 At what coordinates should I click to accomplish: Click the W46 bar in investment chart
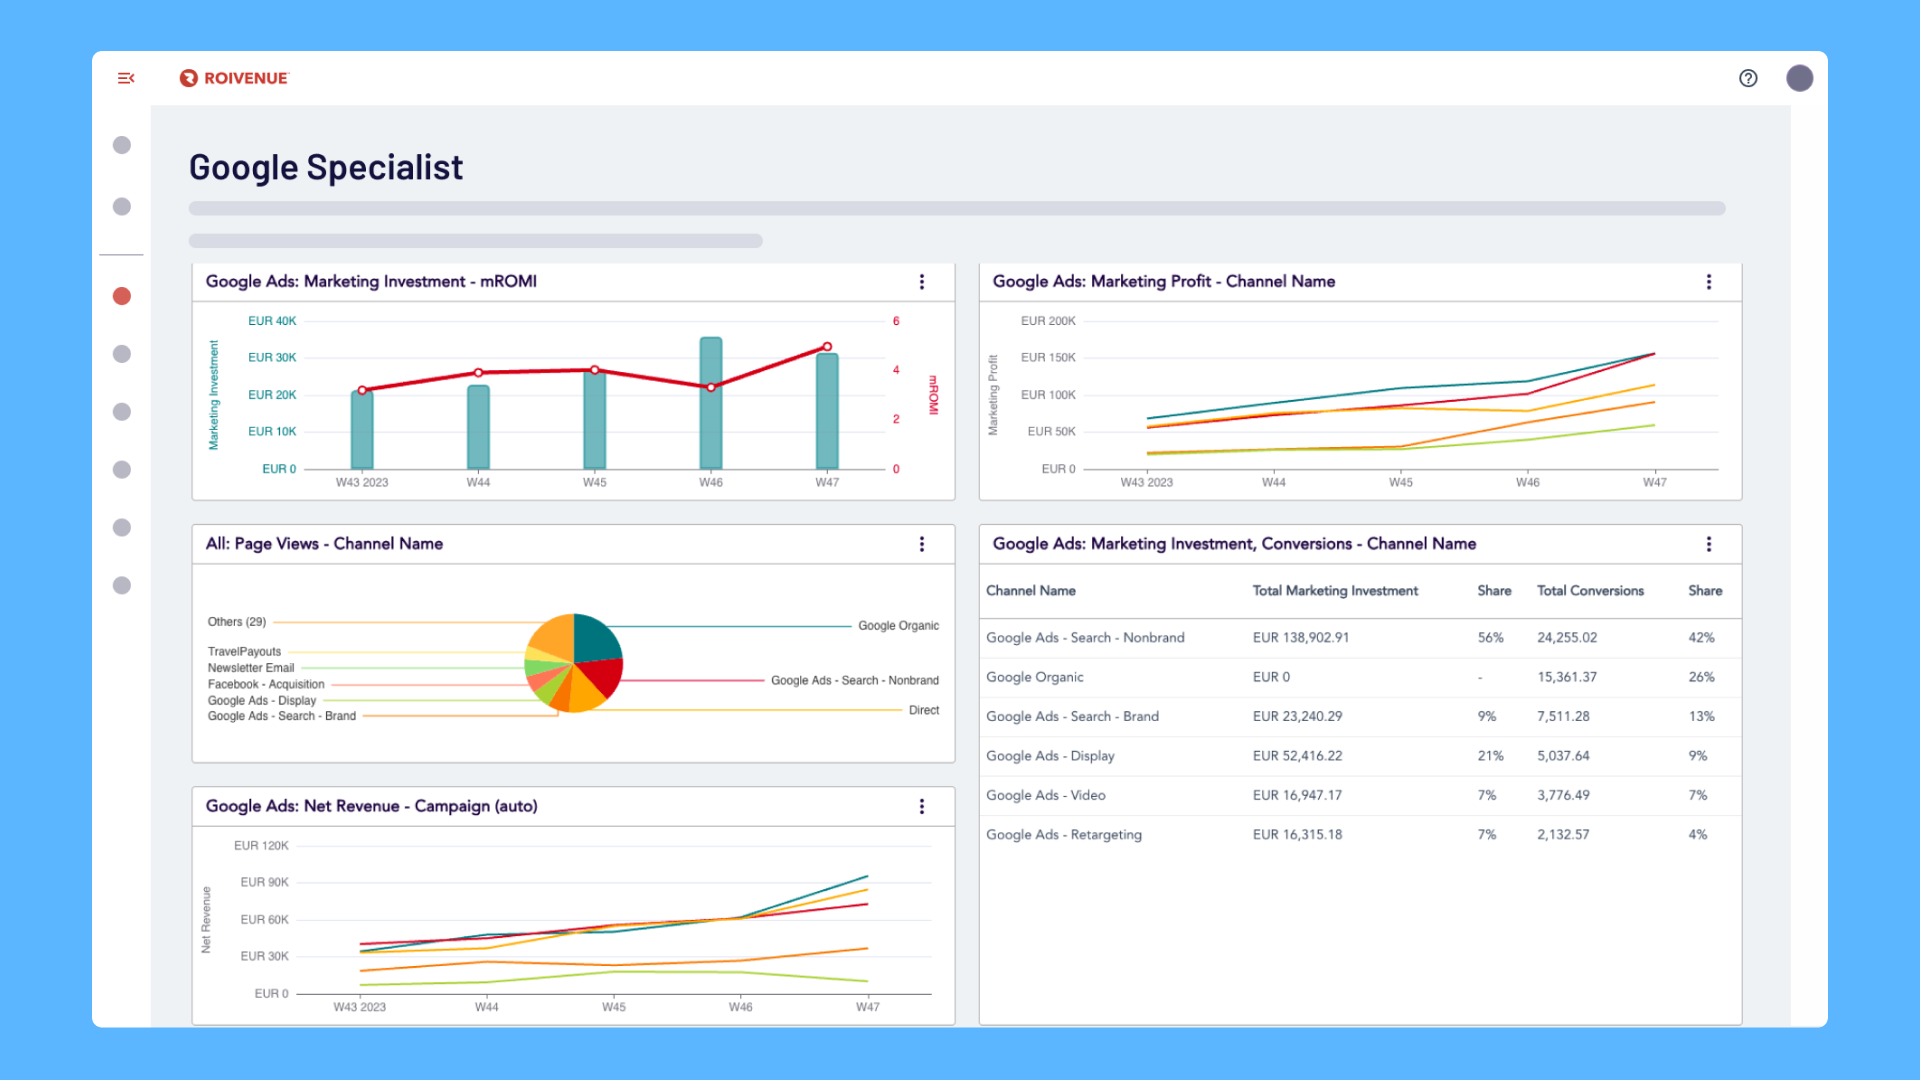(x=711, y=403)
